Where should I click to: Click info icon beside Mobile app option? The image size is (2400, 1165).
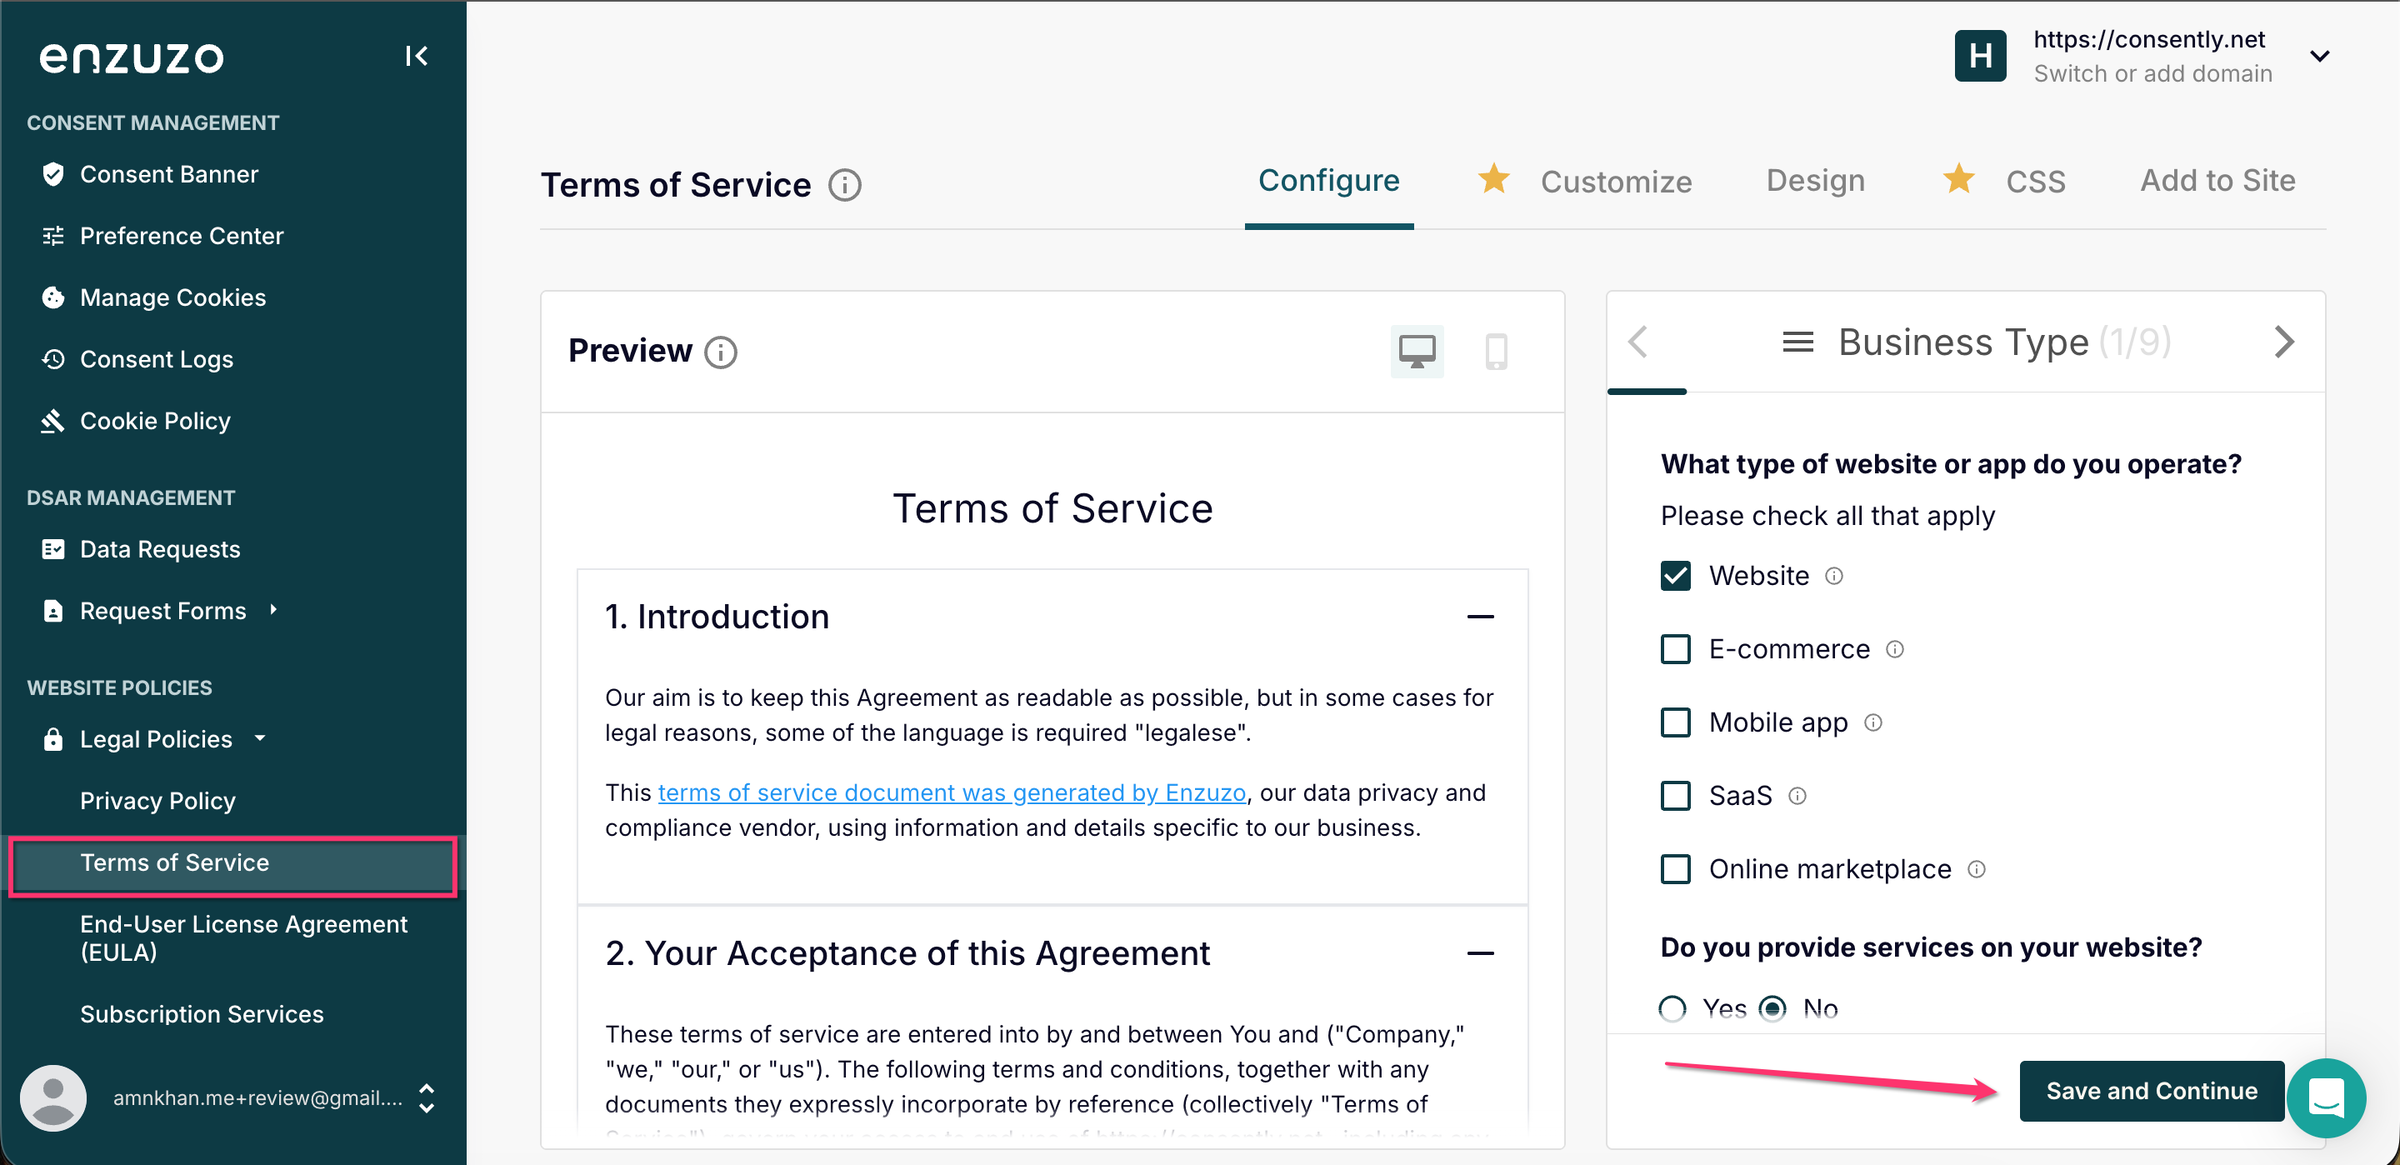tap(1873, 722)
